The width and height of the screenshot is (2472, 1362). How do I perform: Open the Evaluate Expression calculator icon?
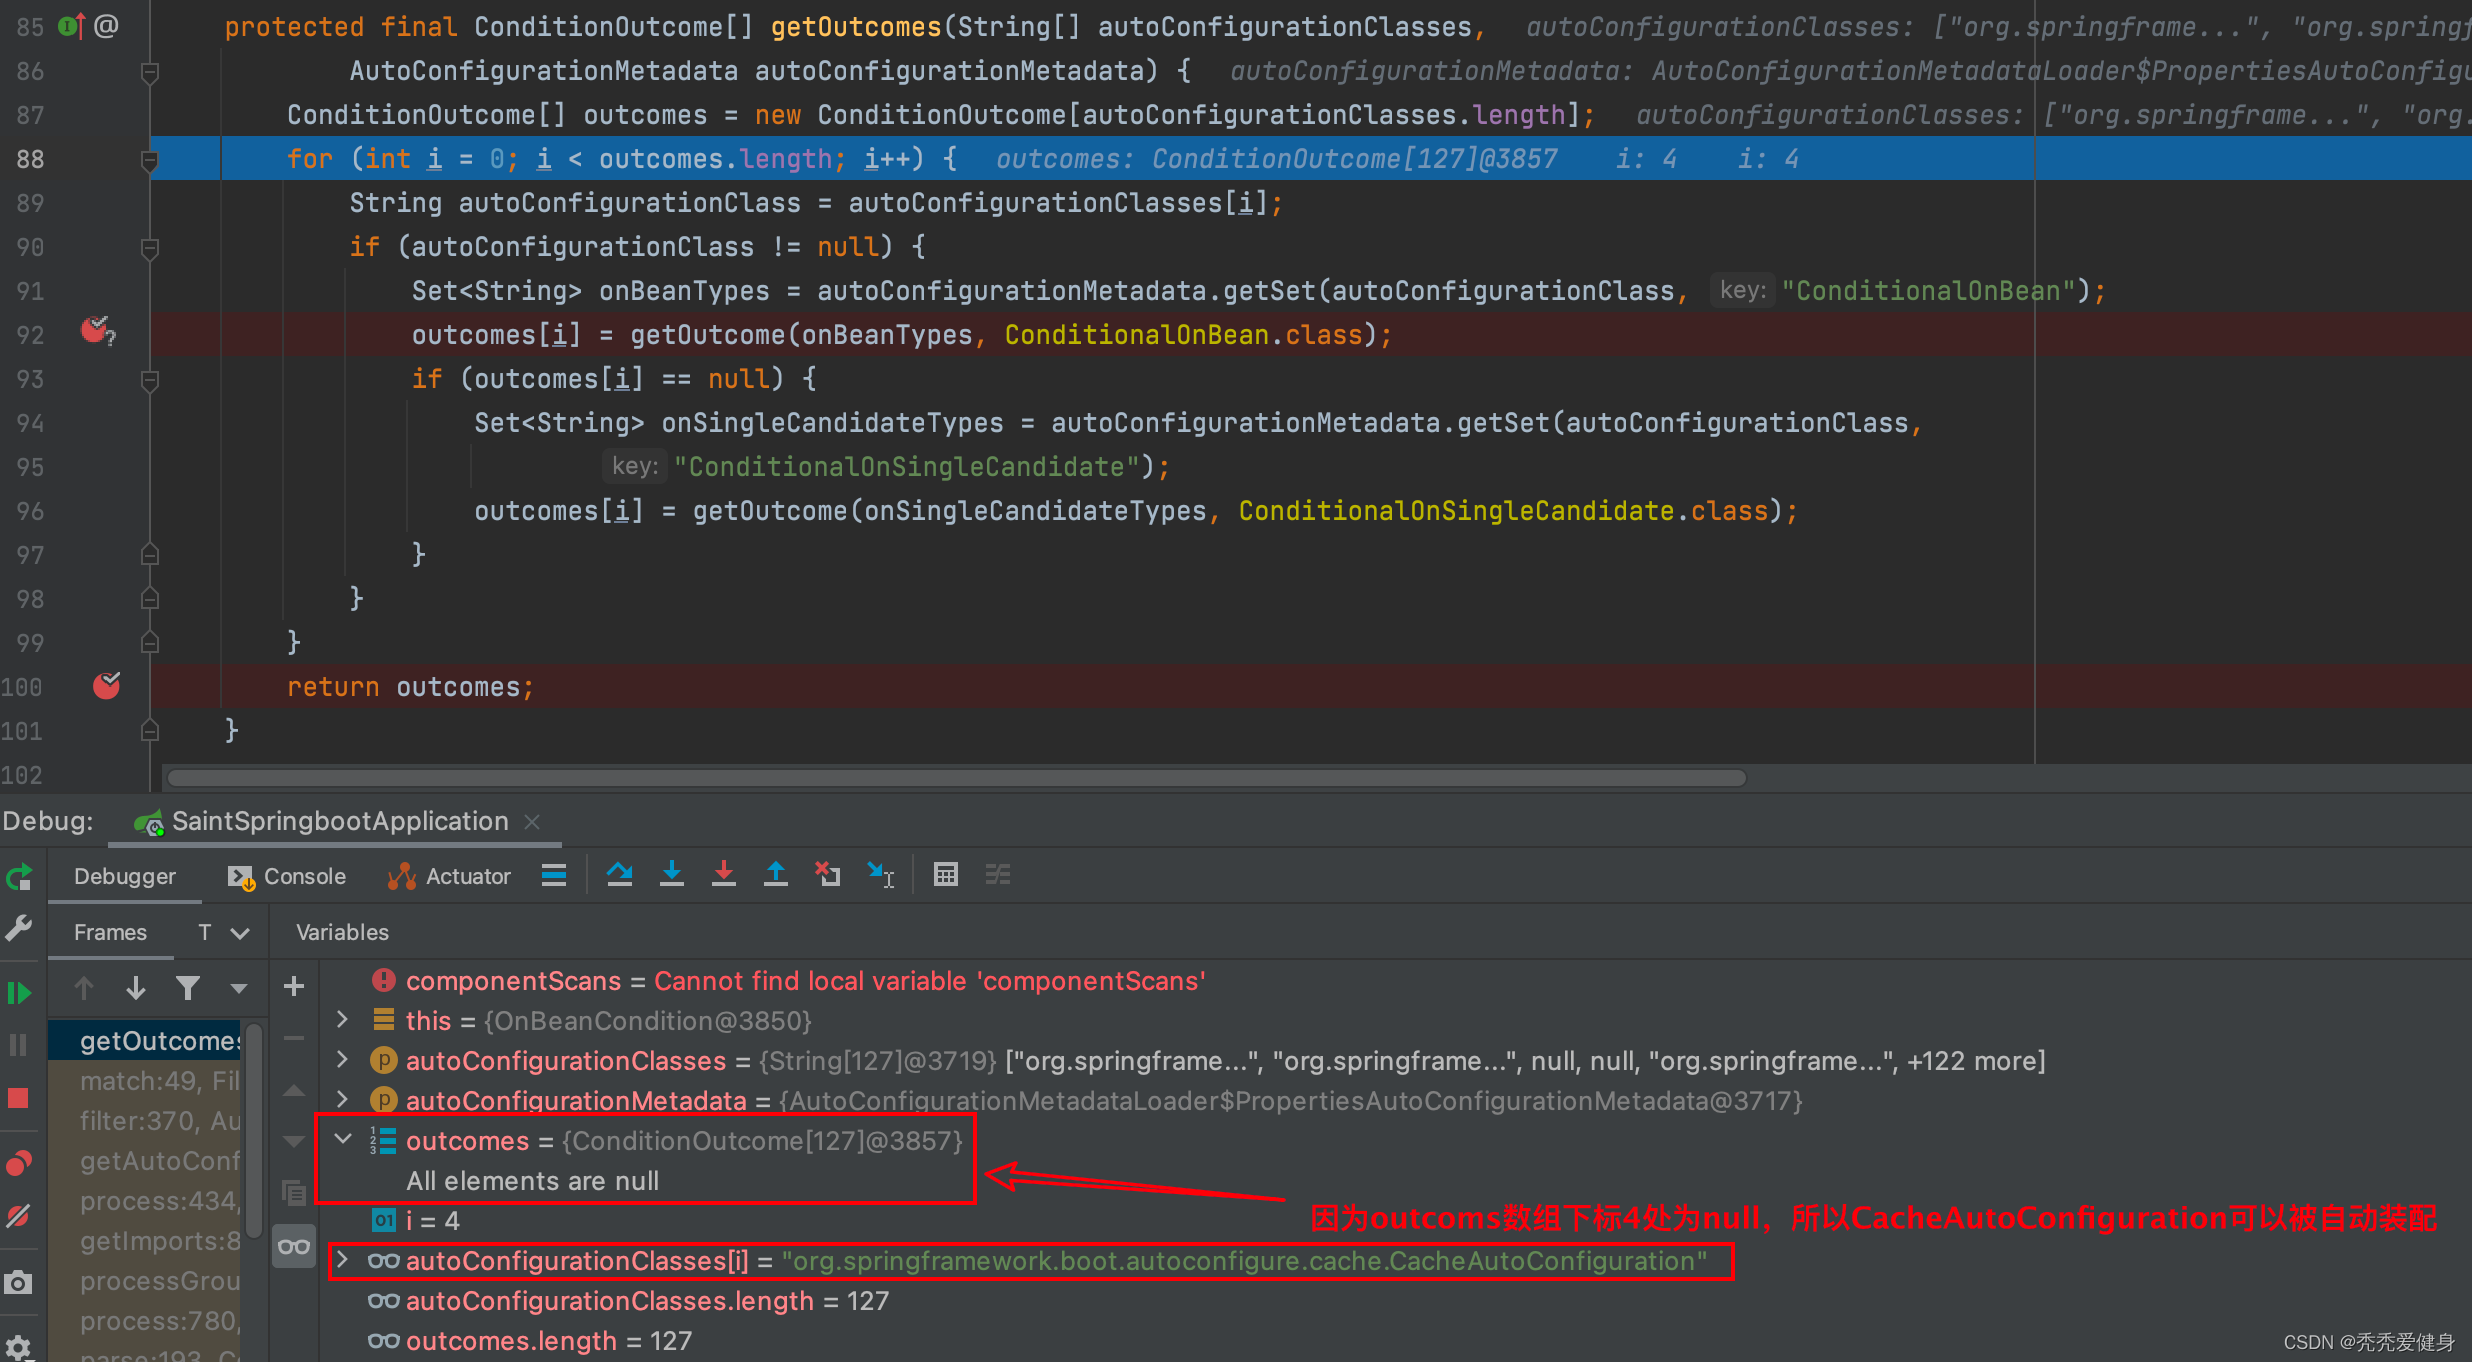click(x=945, y=875)
